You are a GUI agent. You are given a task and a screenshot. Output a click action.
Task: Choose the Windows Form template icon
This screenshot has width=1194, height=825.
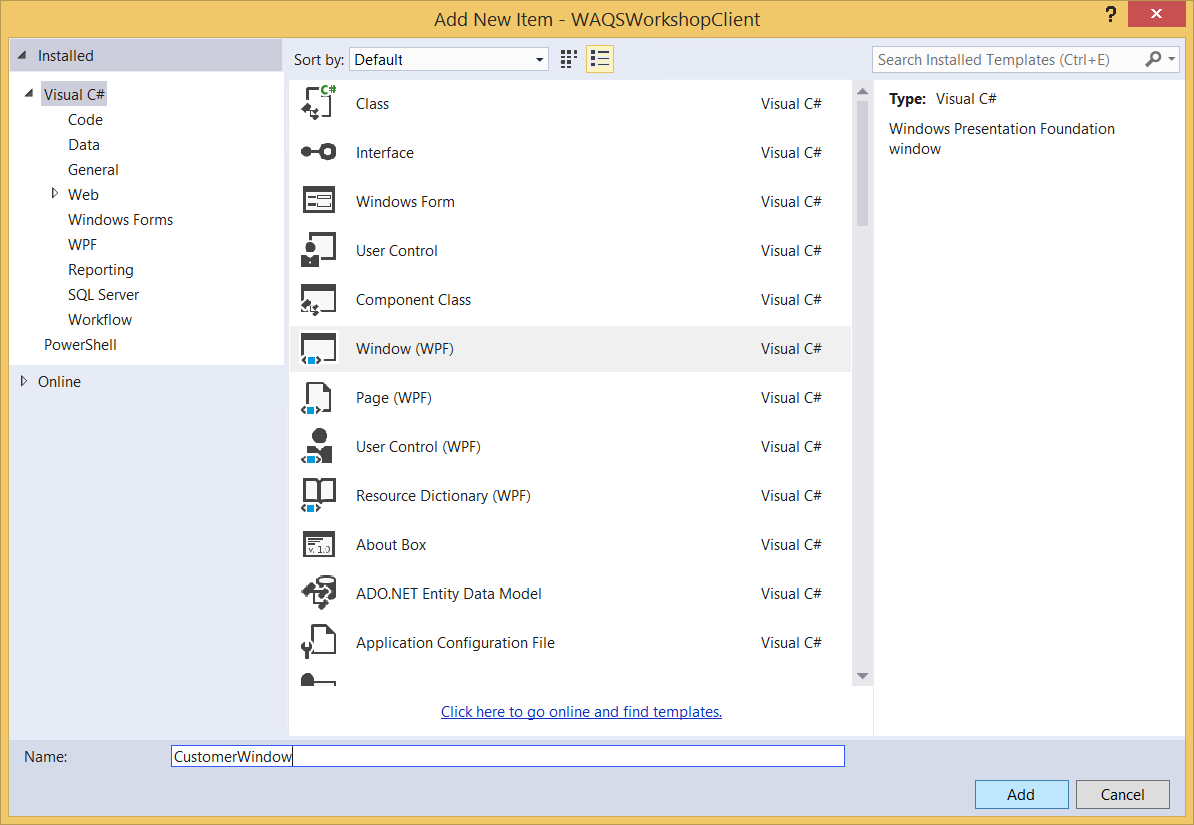pos(318,200)
